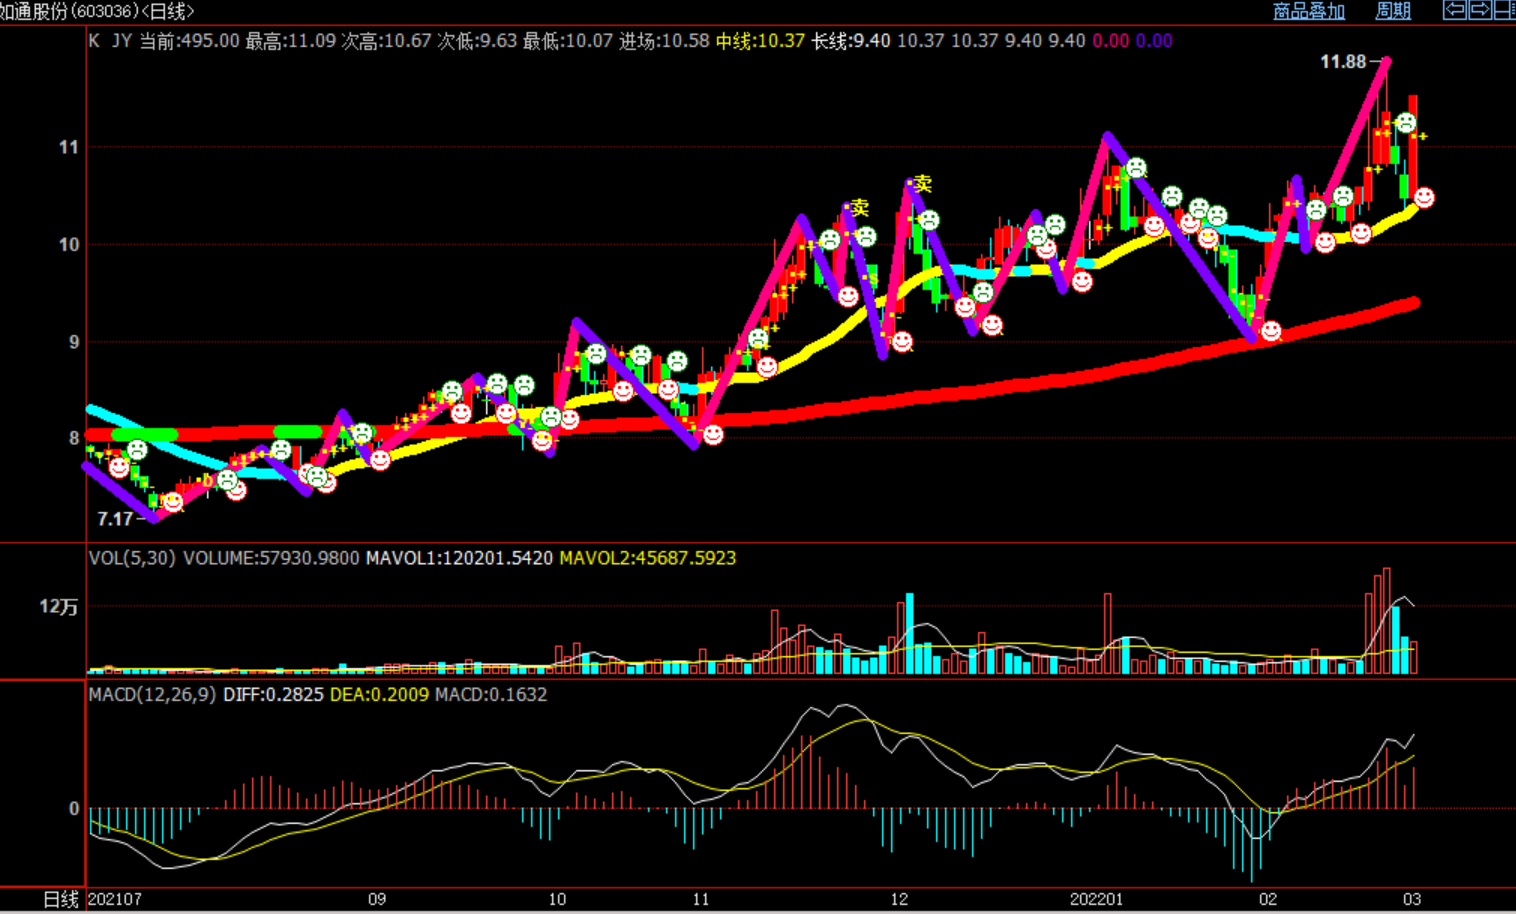1516x914 pixels.
Task: Select the MACD(12,26,9) indicator label
Action: click(x=152, y=694)
